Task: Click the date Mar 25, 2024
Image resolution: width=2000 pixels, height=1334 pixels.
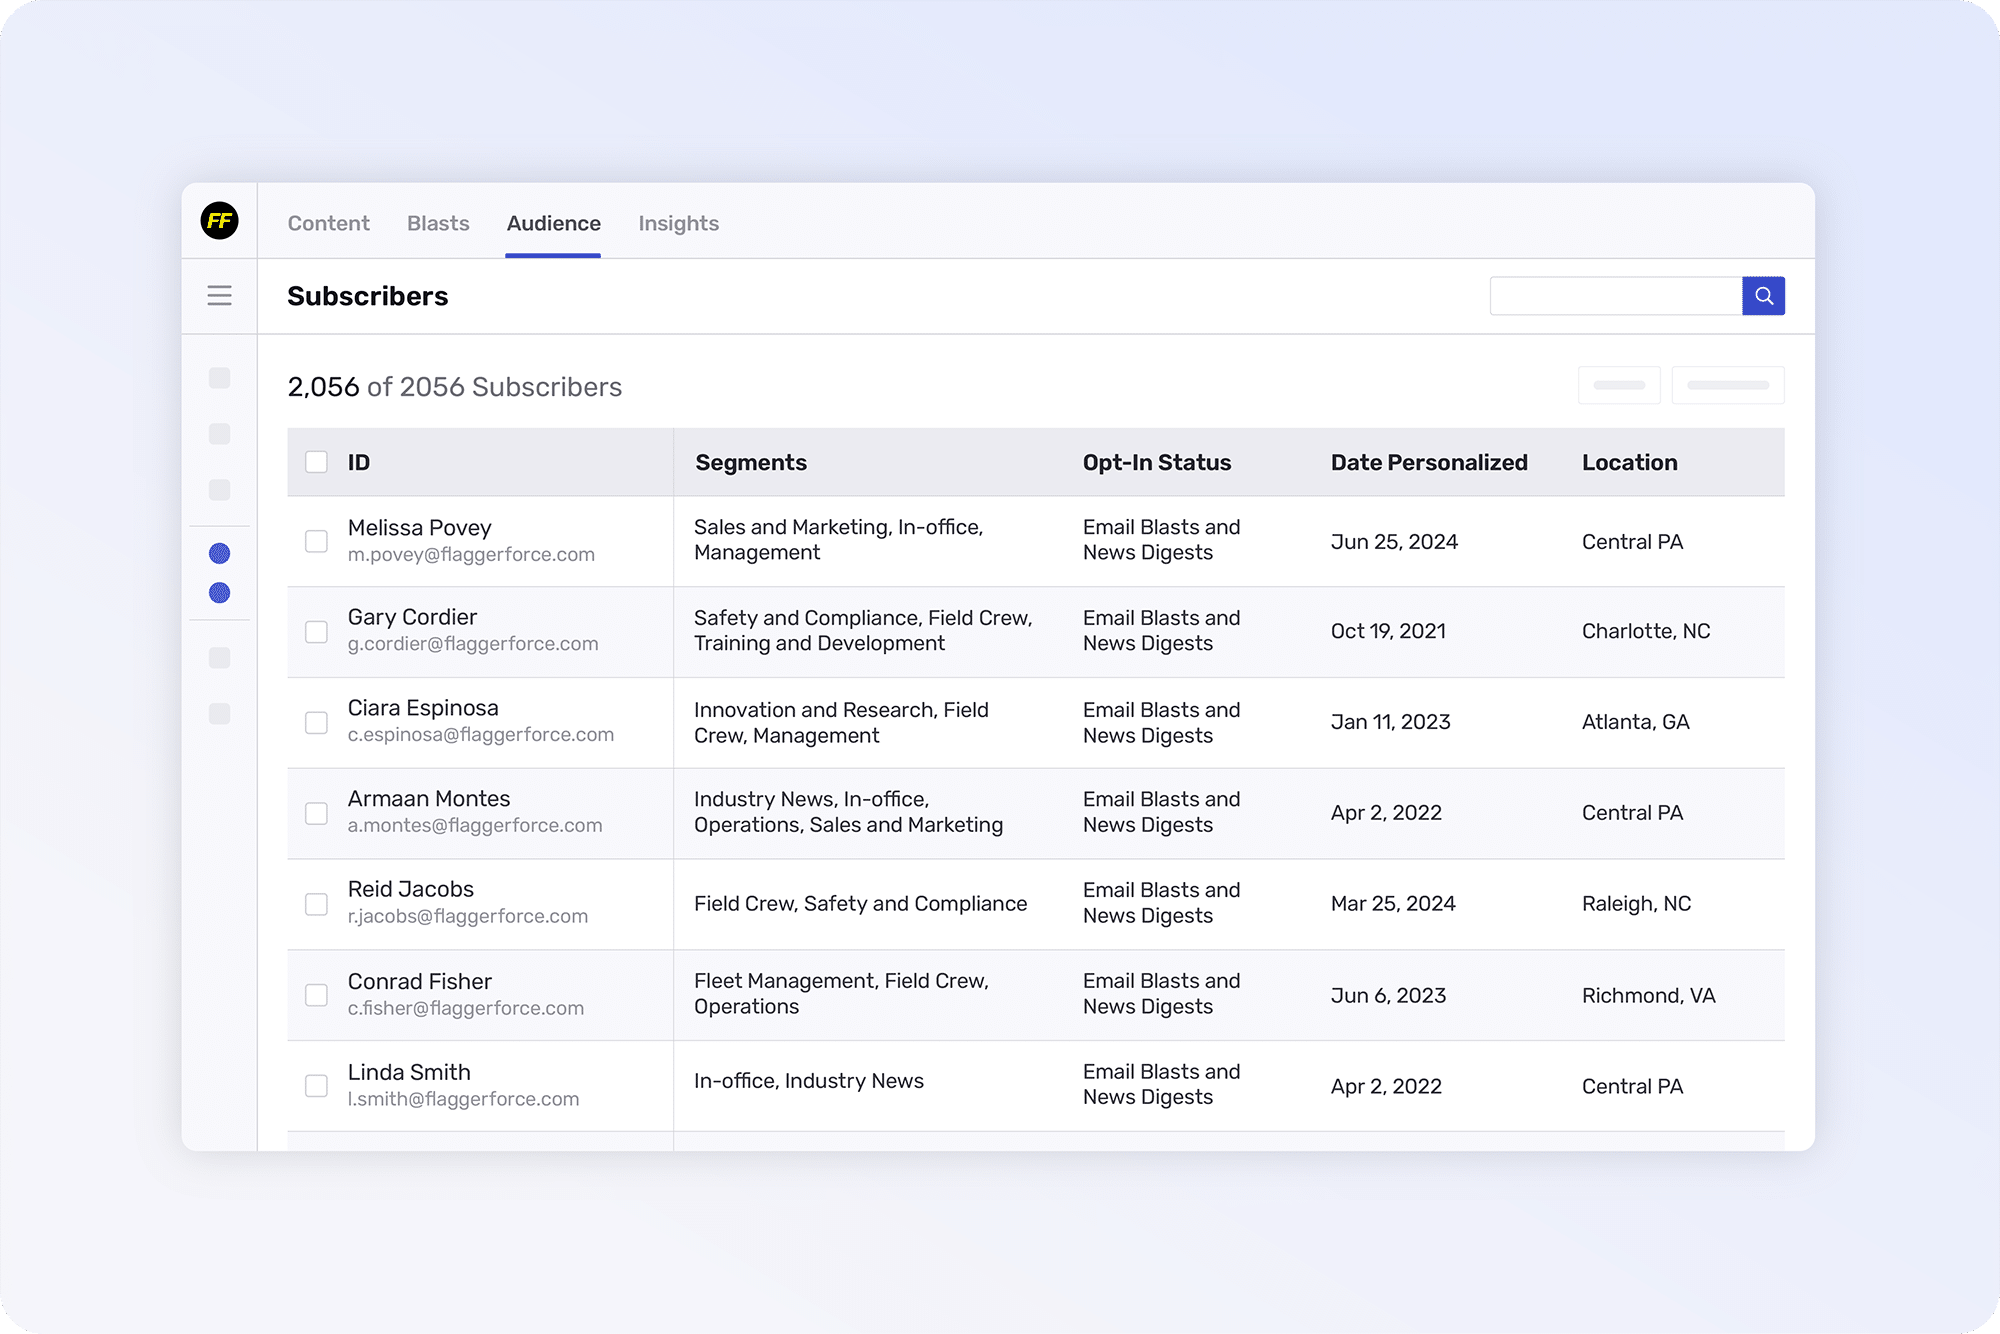Action: (1393, 904)
